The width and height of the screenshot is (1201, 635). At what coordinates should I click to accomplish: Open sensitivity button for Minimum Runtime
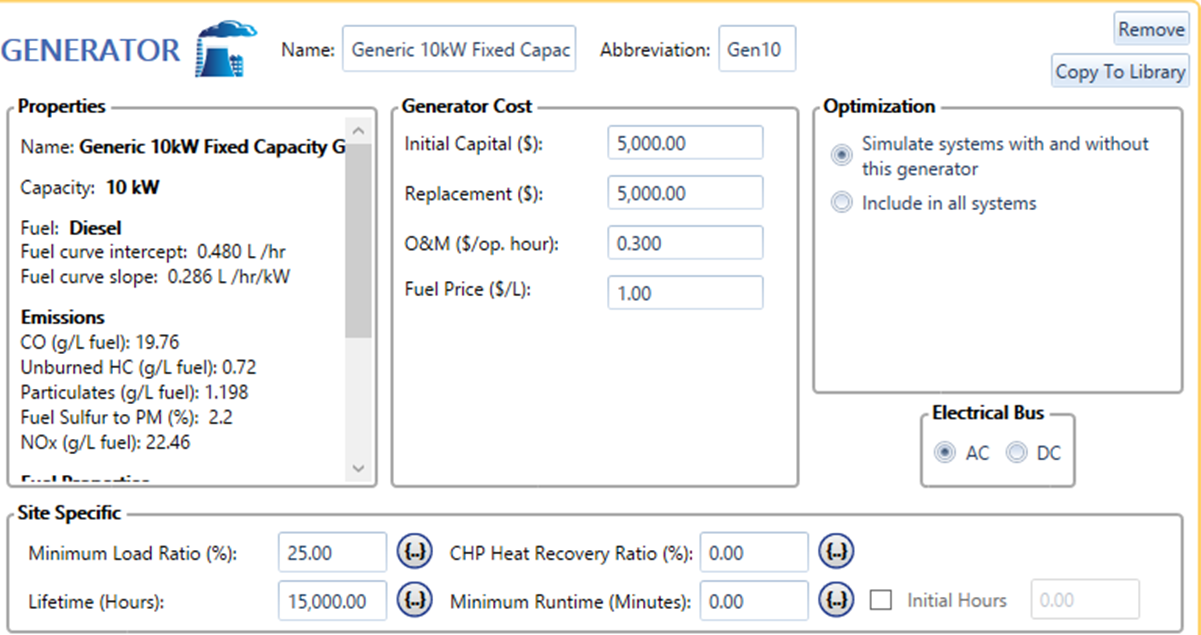point(837,600)
